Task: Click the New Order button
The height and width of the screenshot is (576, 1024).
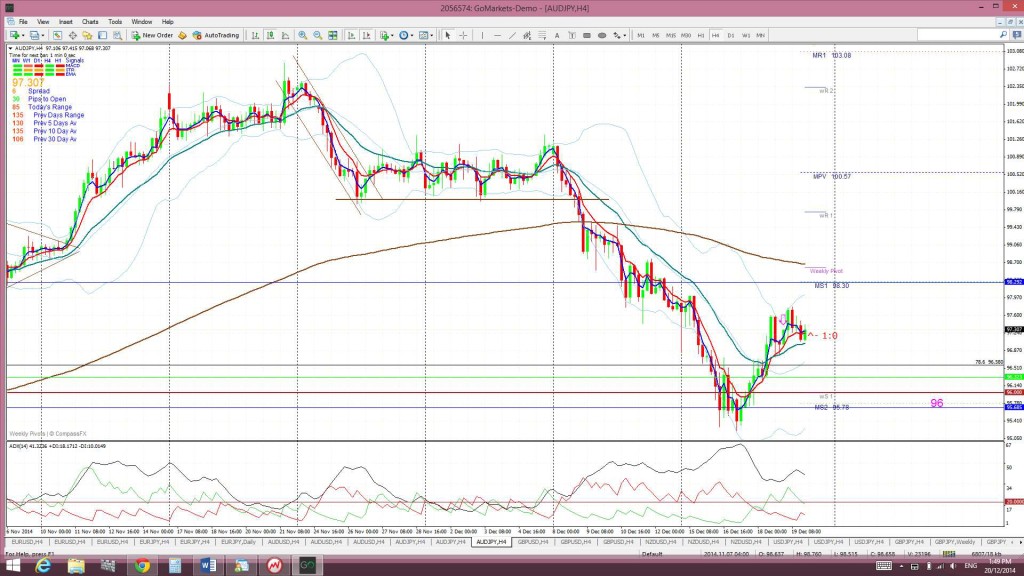Action: pos(152,35)
